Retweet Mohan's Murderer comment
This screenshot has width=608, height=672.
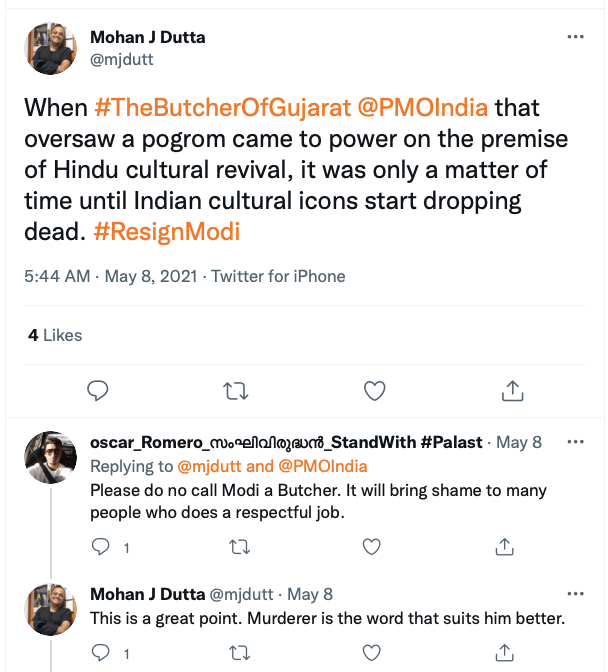[238, 654]
